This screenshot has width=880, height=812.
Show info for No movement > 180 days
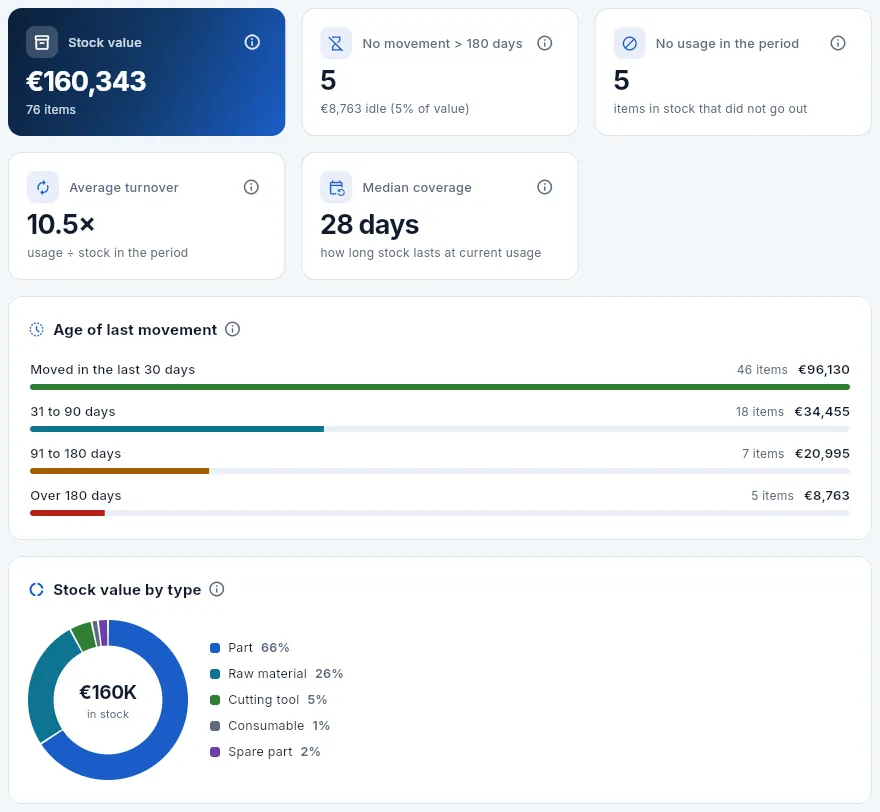tap(544, 43)
